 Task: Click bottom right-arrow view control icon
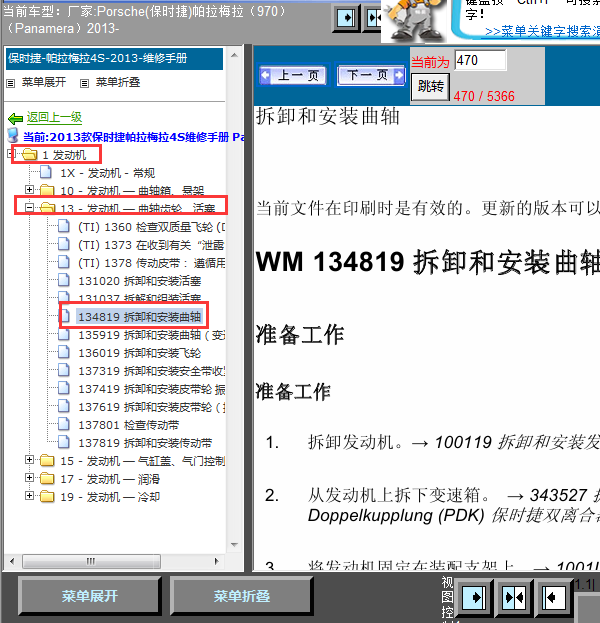[x=474, y=597]
